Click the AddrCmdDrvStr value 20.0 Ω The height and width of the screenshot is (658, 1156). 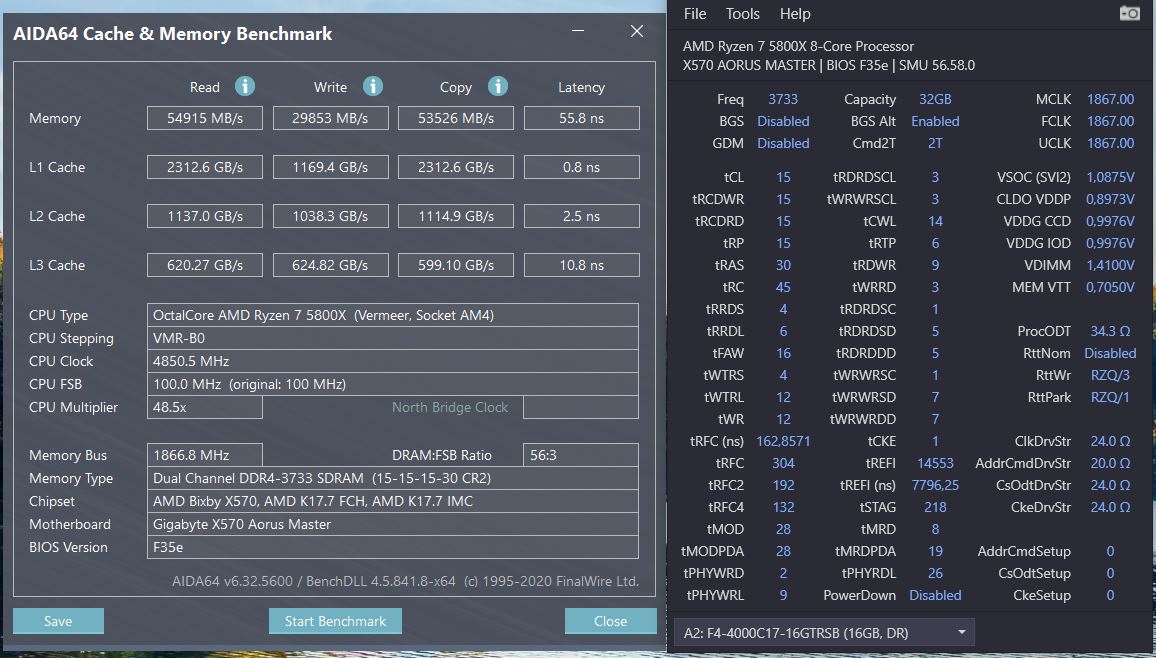click(1110, 463)
